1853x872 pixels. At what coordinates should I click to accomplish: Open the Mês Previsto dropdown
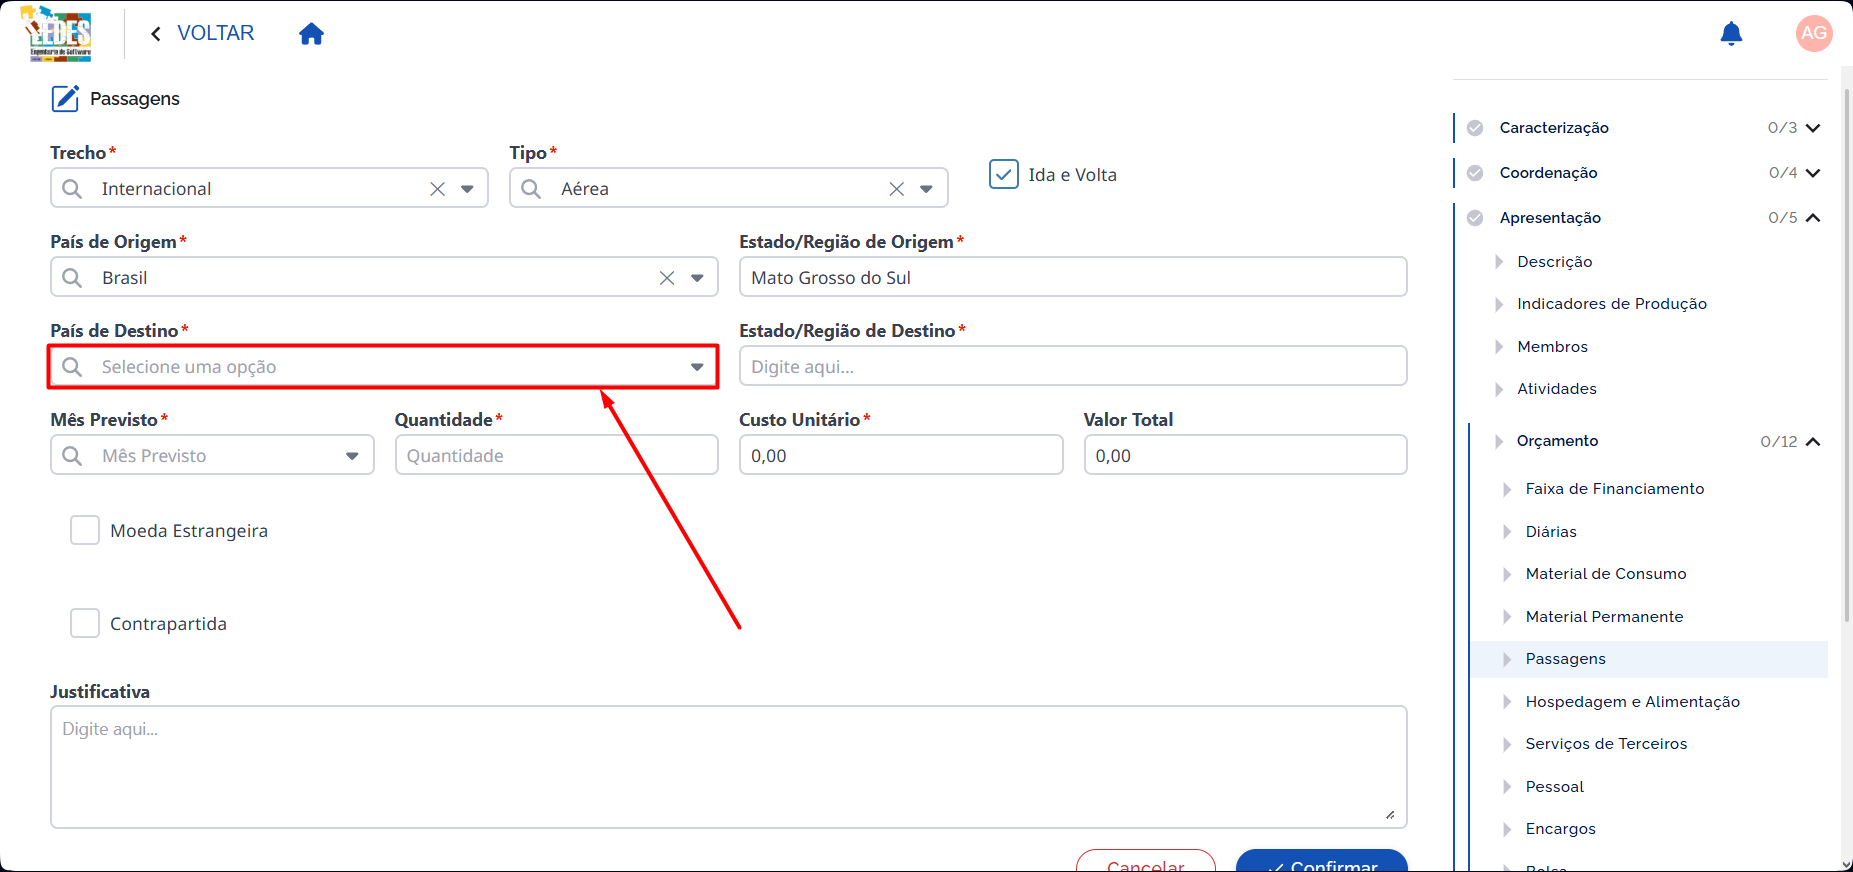coord(212,455)
